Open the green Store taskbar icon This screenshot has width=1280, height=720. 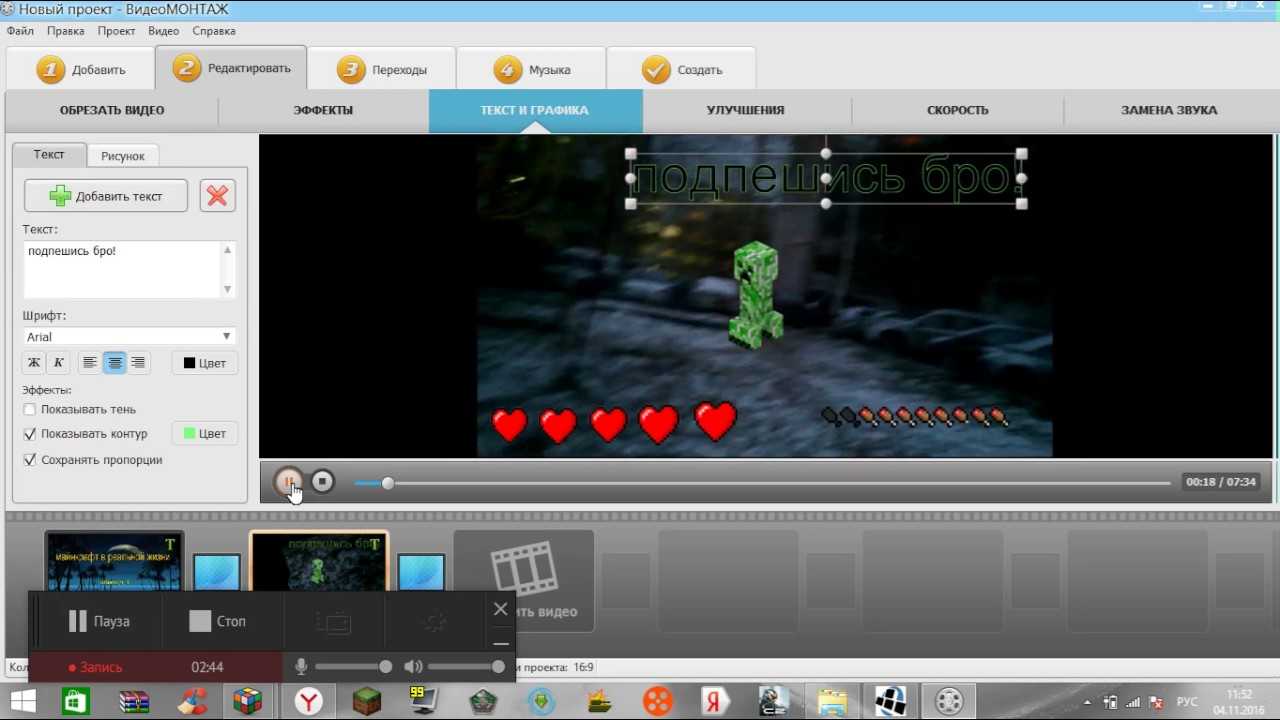point(76,701)
